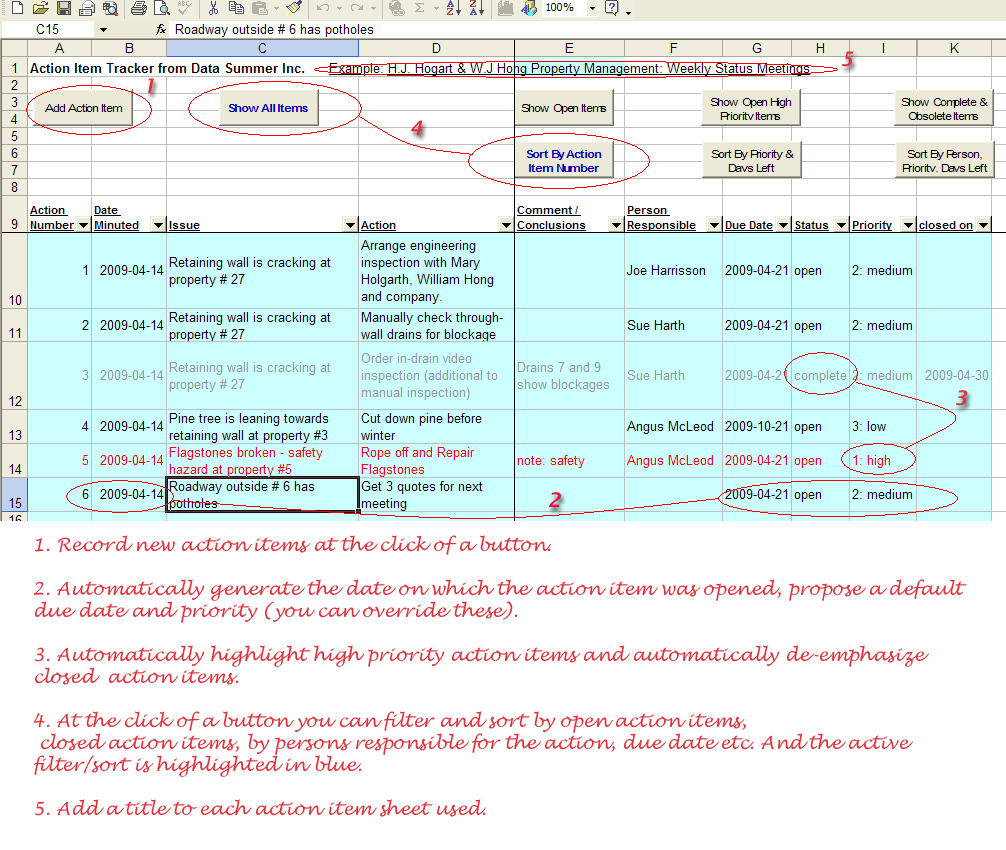Screen dimensions: 1006x850
Task: Sort Ascending with the A-Z icon
Action: tap(454, 8)
